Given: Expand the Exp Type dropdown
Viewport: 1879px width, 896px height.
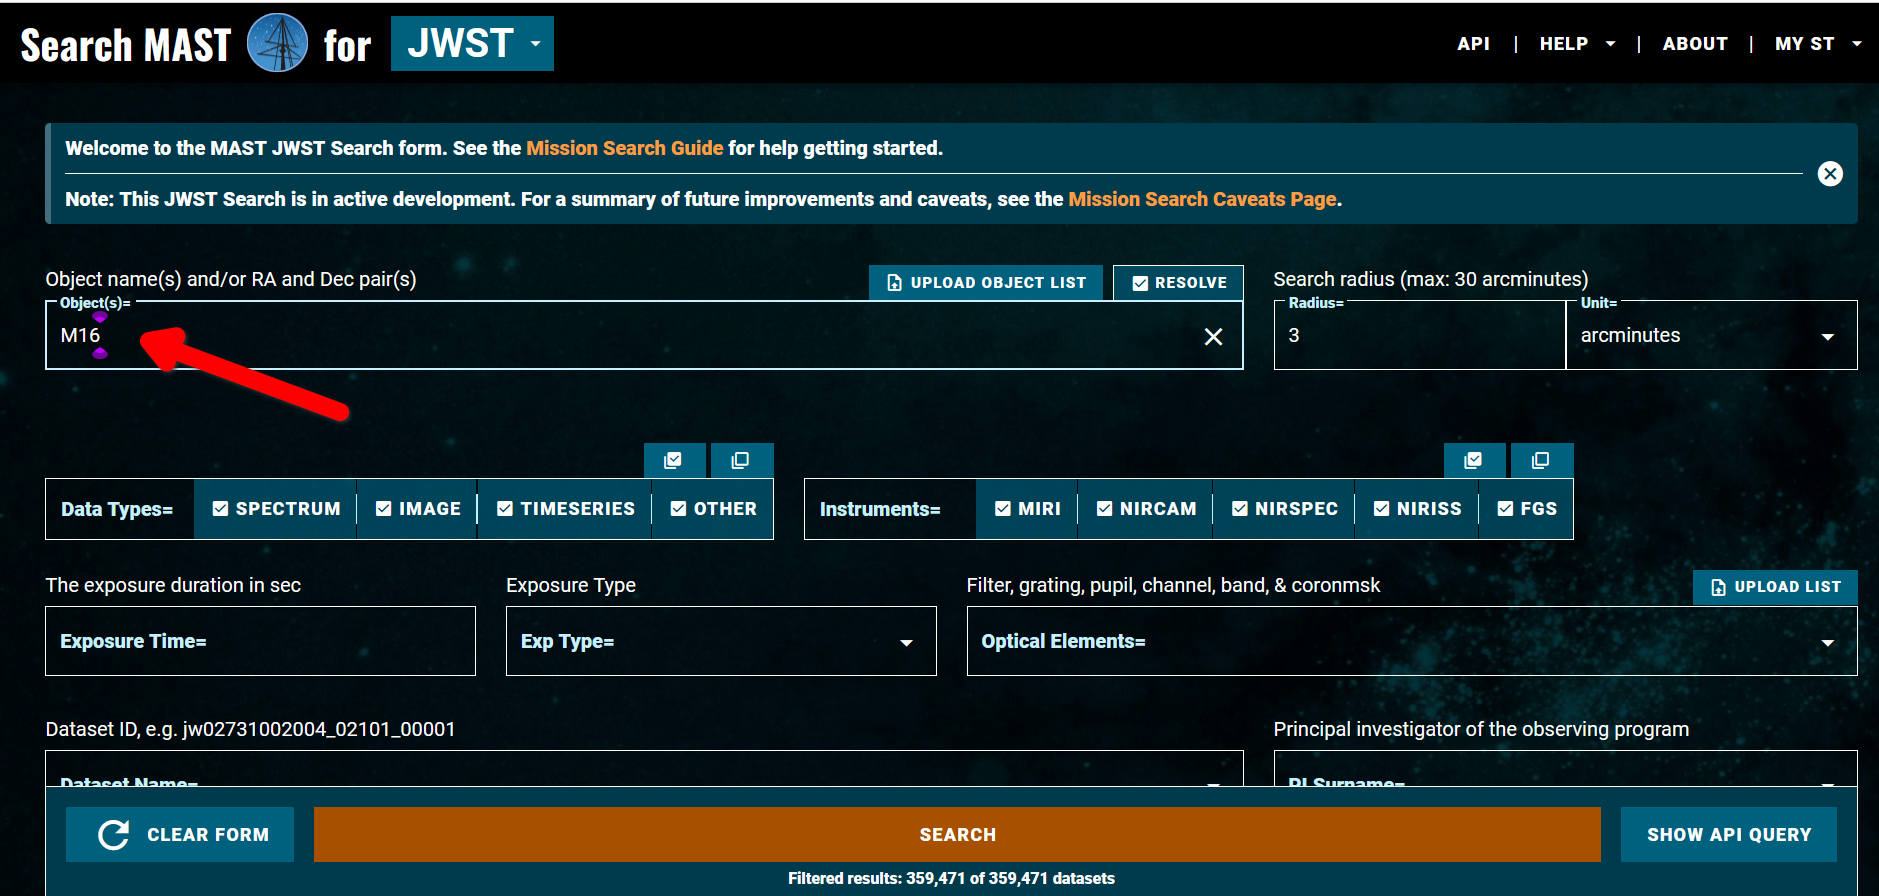Looking at the screenshot, I should point(721,641).
